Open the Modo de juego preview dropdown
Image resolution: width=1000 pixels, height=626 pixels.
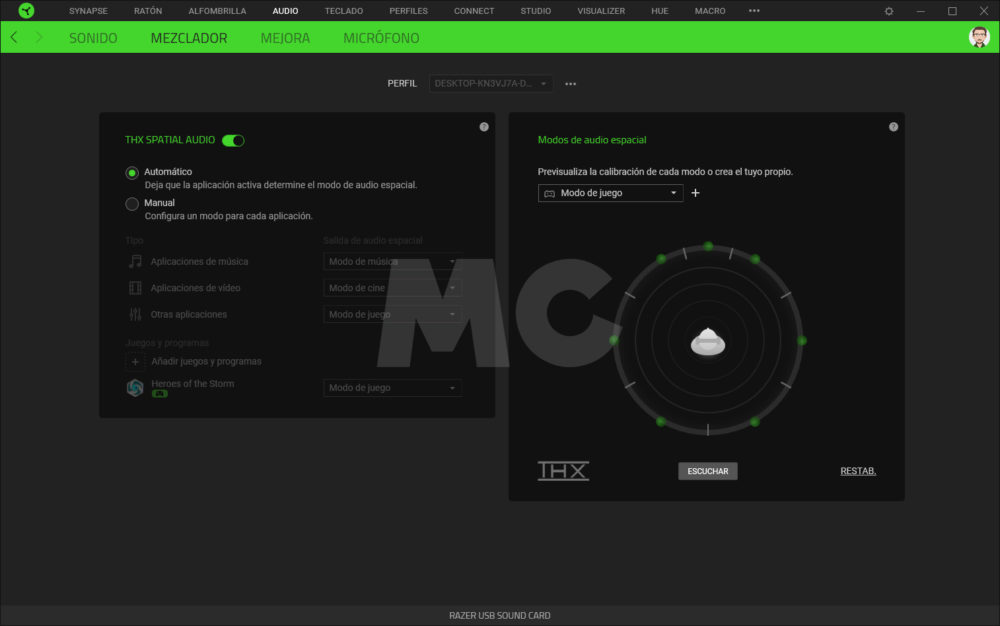[x=611, y=193]
